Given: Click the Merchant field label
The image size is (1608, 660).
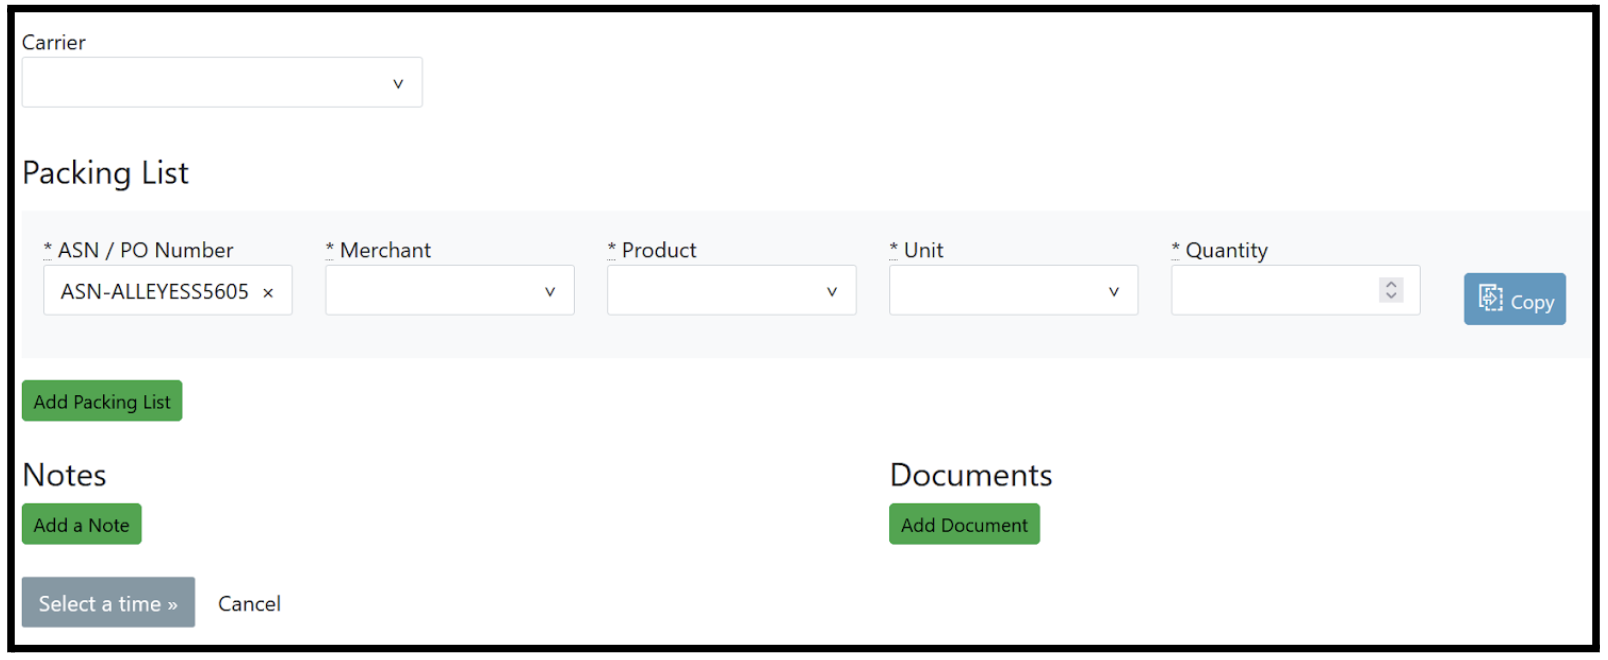Looking at the screenshot, I should tap(385, 250).
